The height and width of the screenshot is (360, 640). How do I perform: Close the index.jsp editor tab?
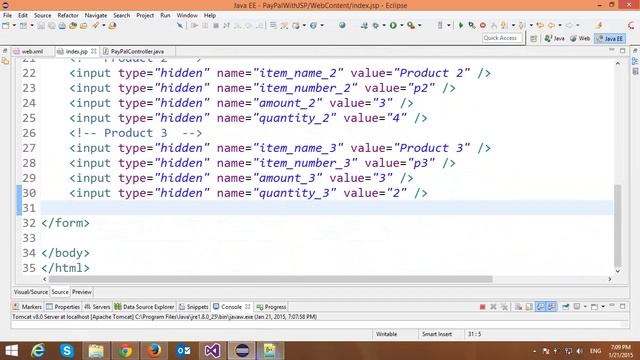click(x=94, y=51)
